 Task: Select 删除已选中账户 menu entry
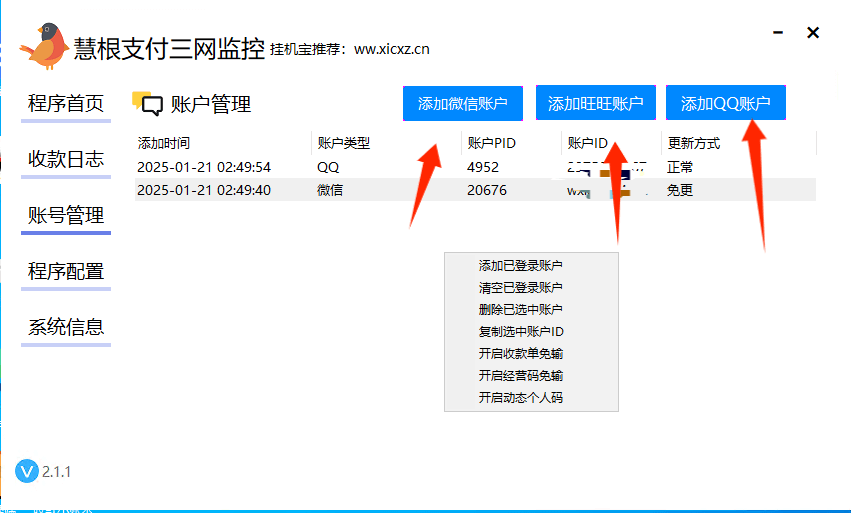(x=520, y=309)
